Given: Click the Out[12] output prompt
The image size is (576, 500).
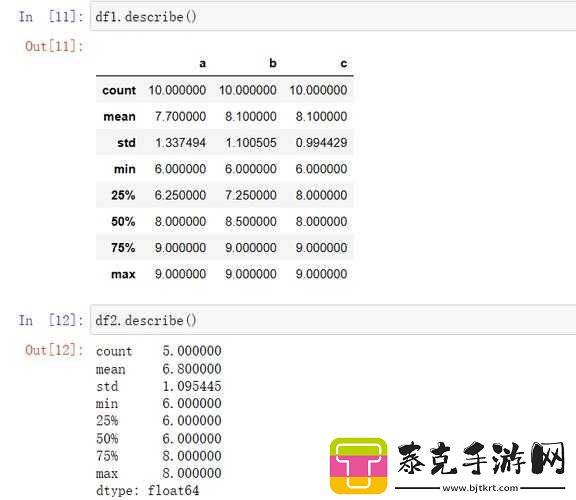Looking at the screenshot, I should tap(54, 350).
